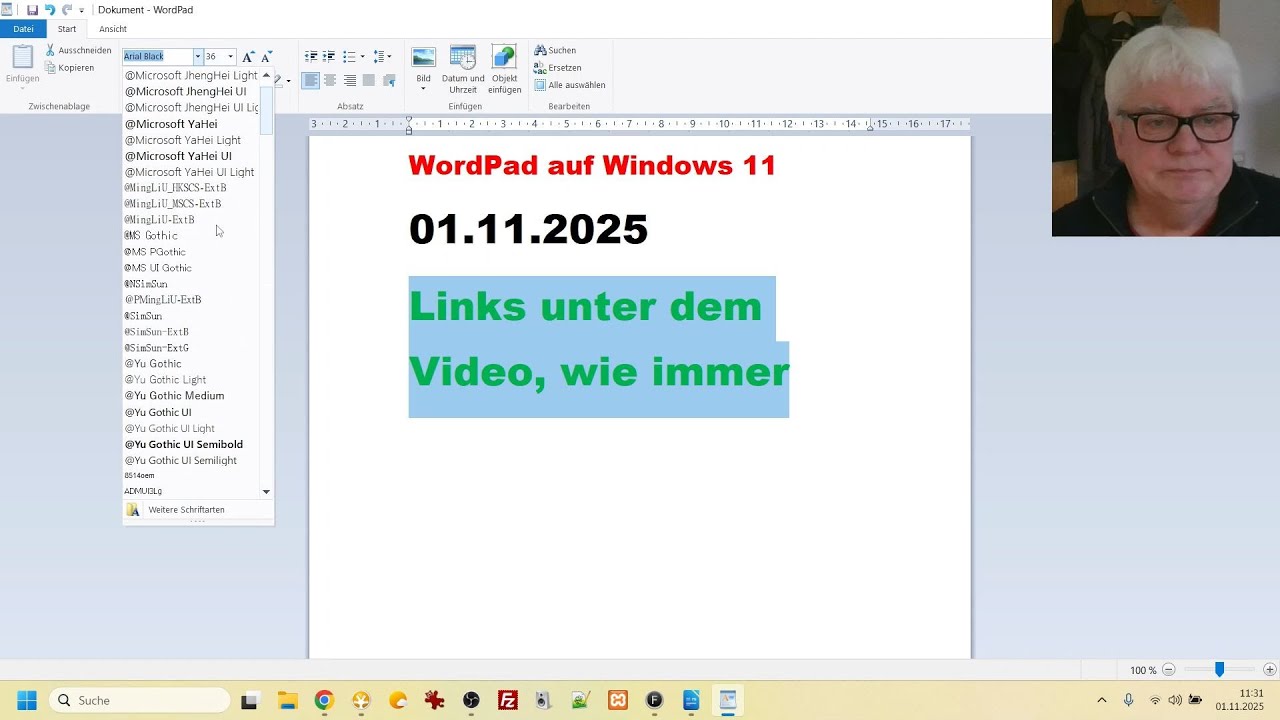Open the Datei menu

point(23,29)
